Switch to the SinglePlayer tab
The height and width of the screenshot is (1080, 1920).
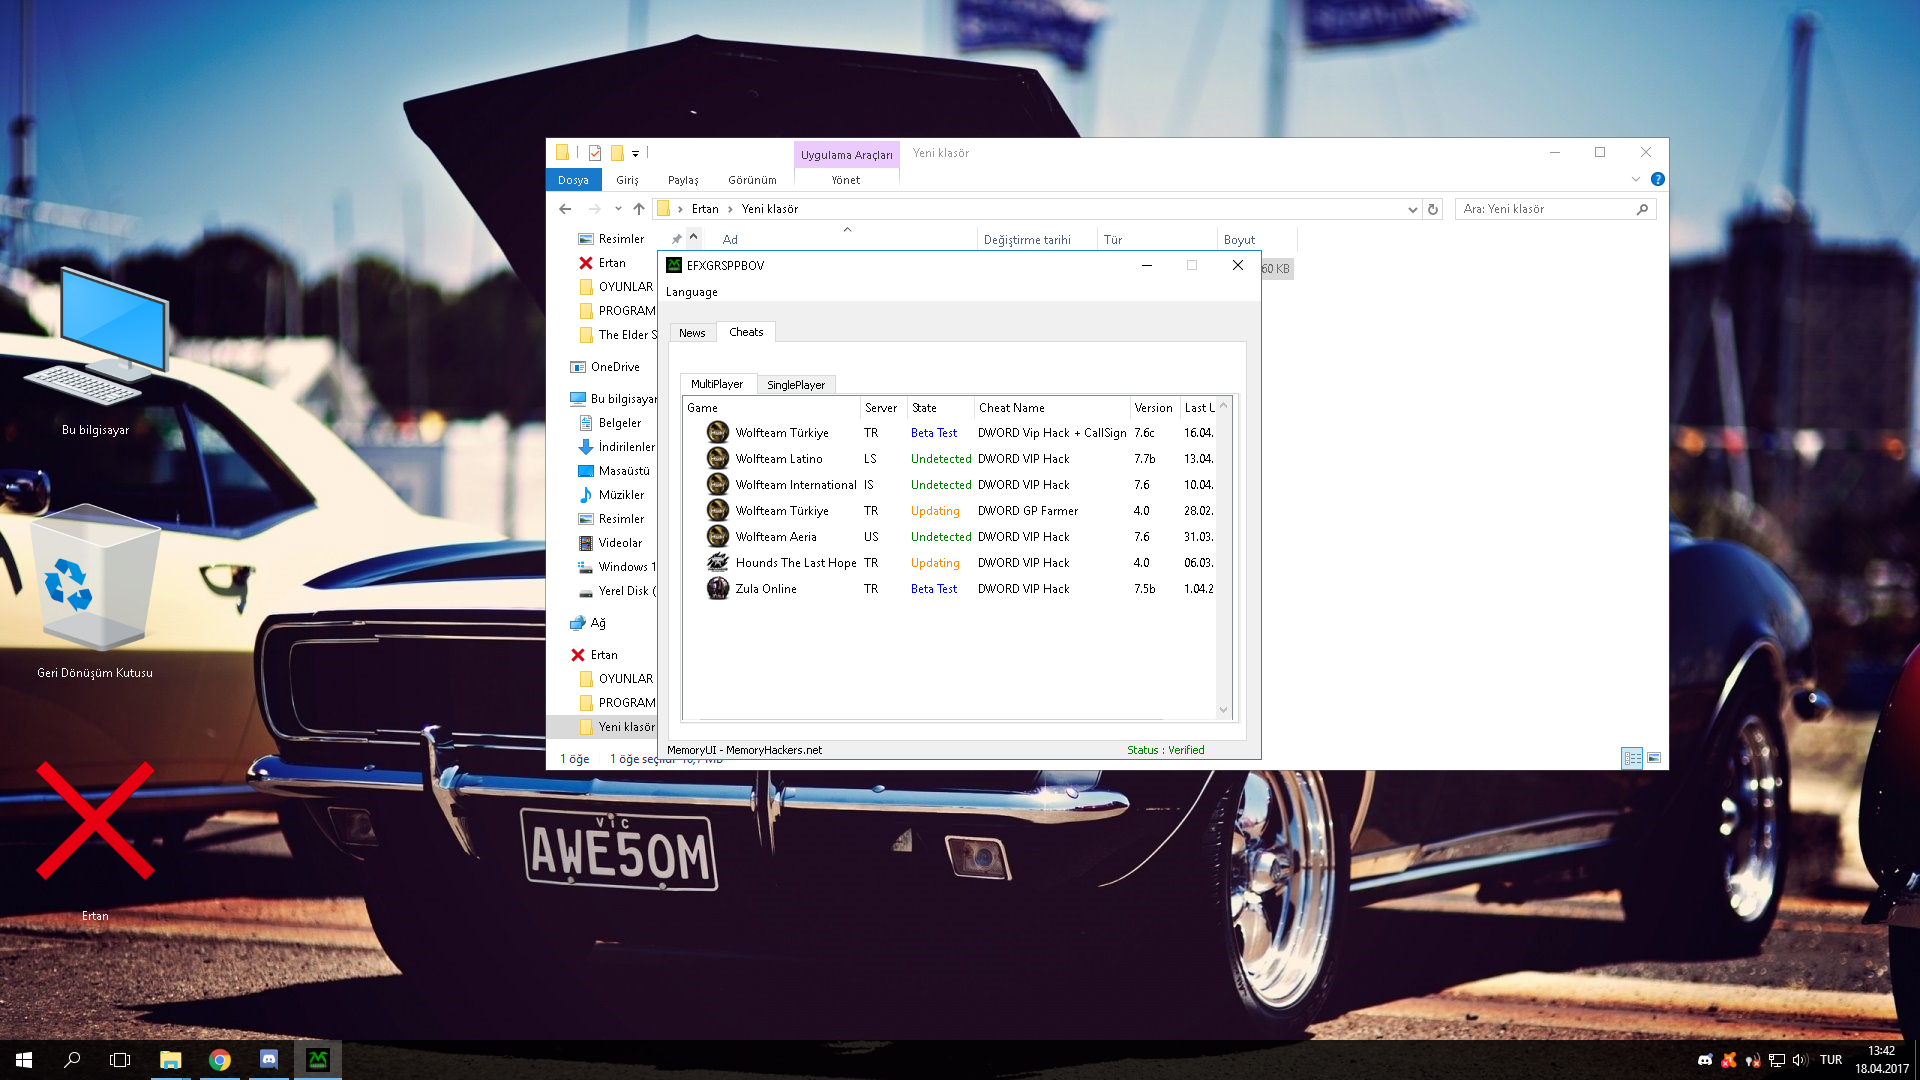click(796, 385)
